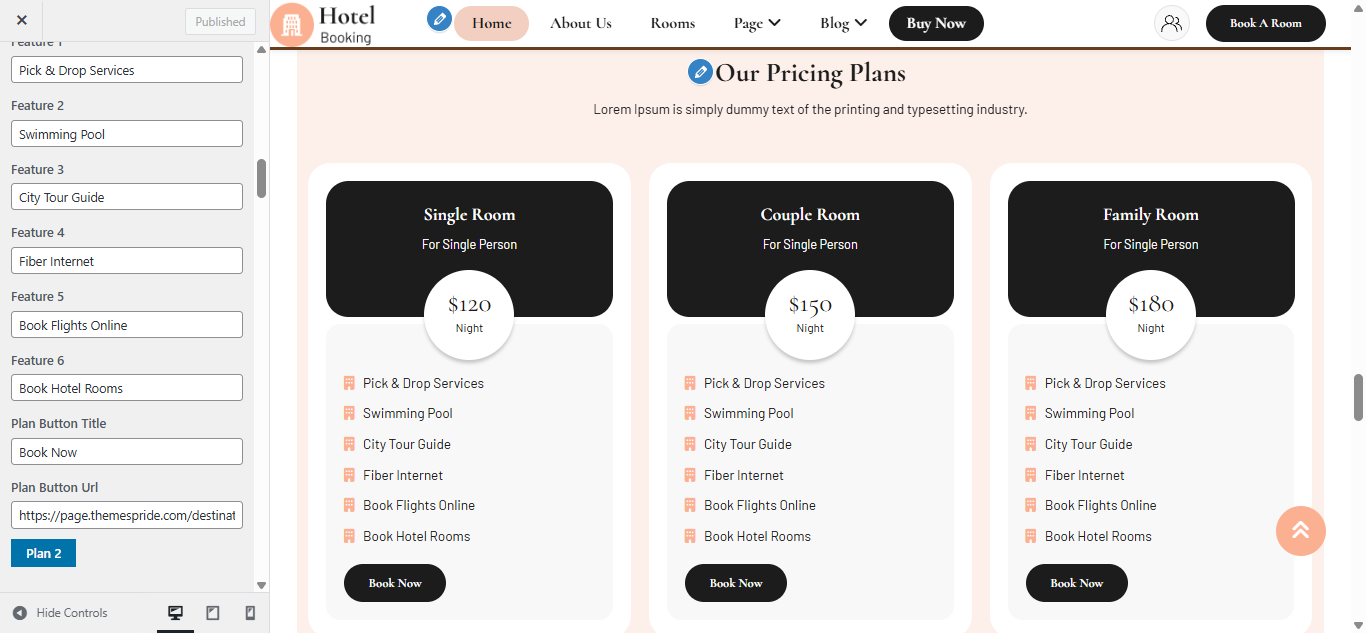Go to the Home menu item

[491, 23]
